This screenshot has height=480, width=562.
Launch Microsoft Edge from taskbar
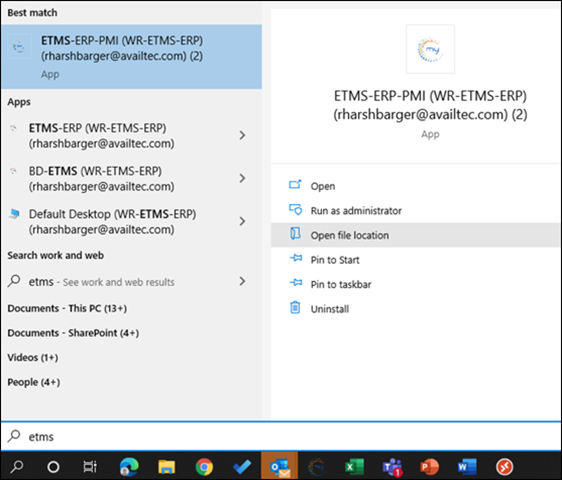point(129,467)
